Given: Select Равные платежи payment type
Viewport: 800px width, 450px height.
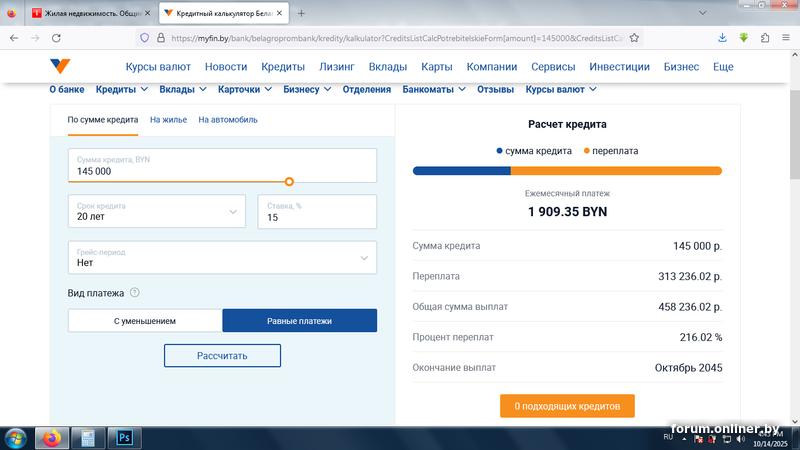Looking at the screenshot, I should click(299, 321).
